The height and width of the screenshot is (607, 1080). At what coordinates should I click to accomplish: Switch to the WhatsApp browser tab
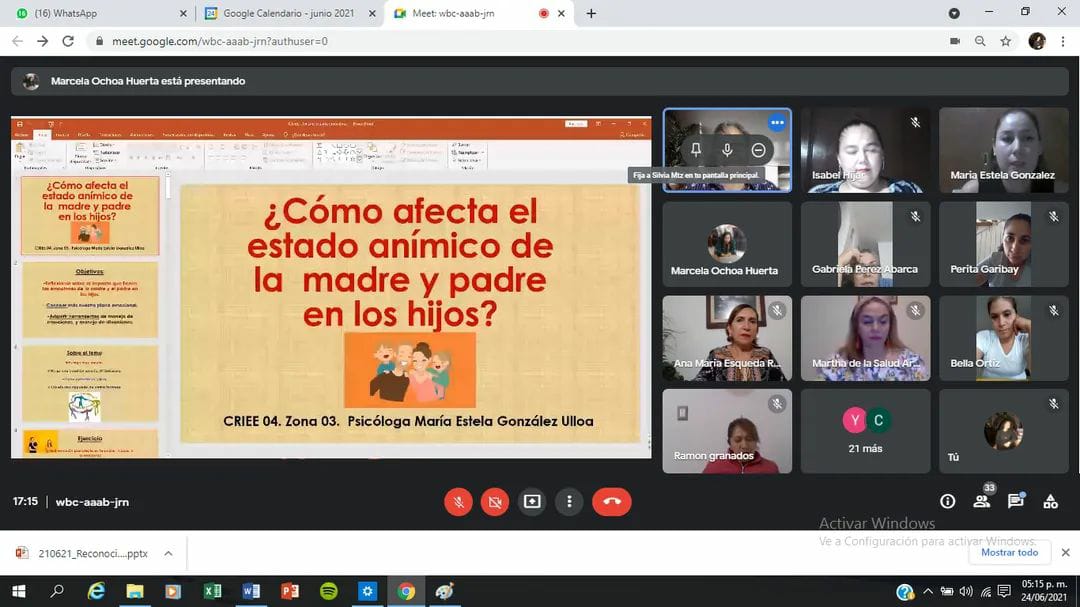pos(95,13)
